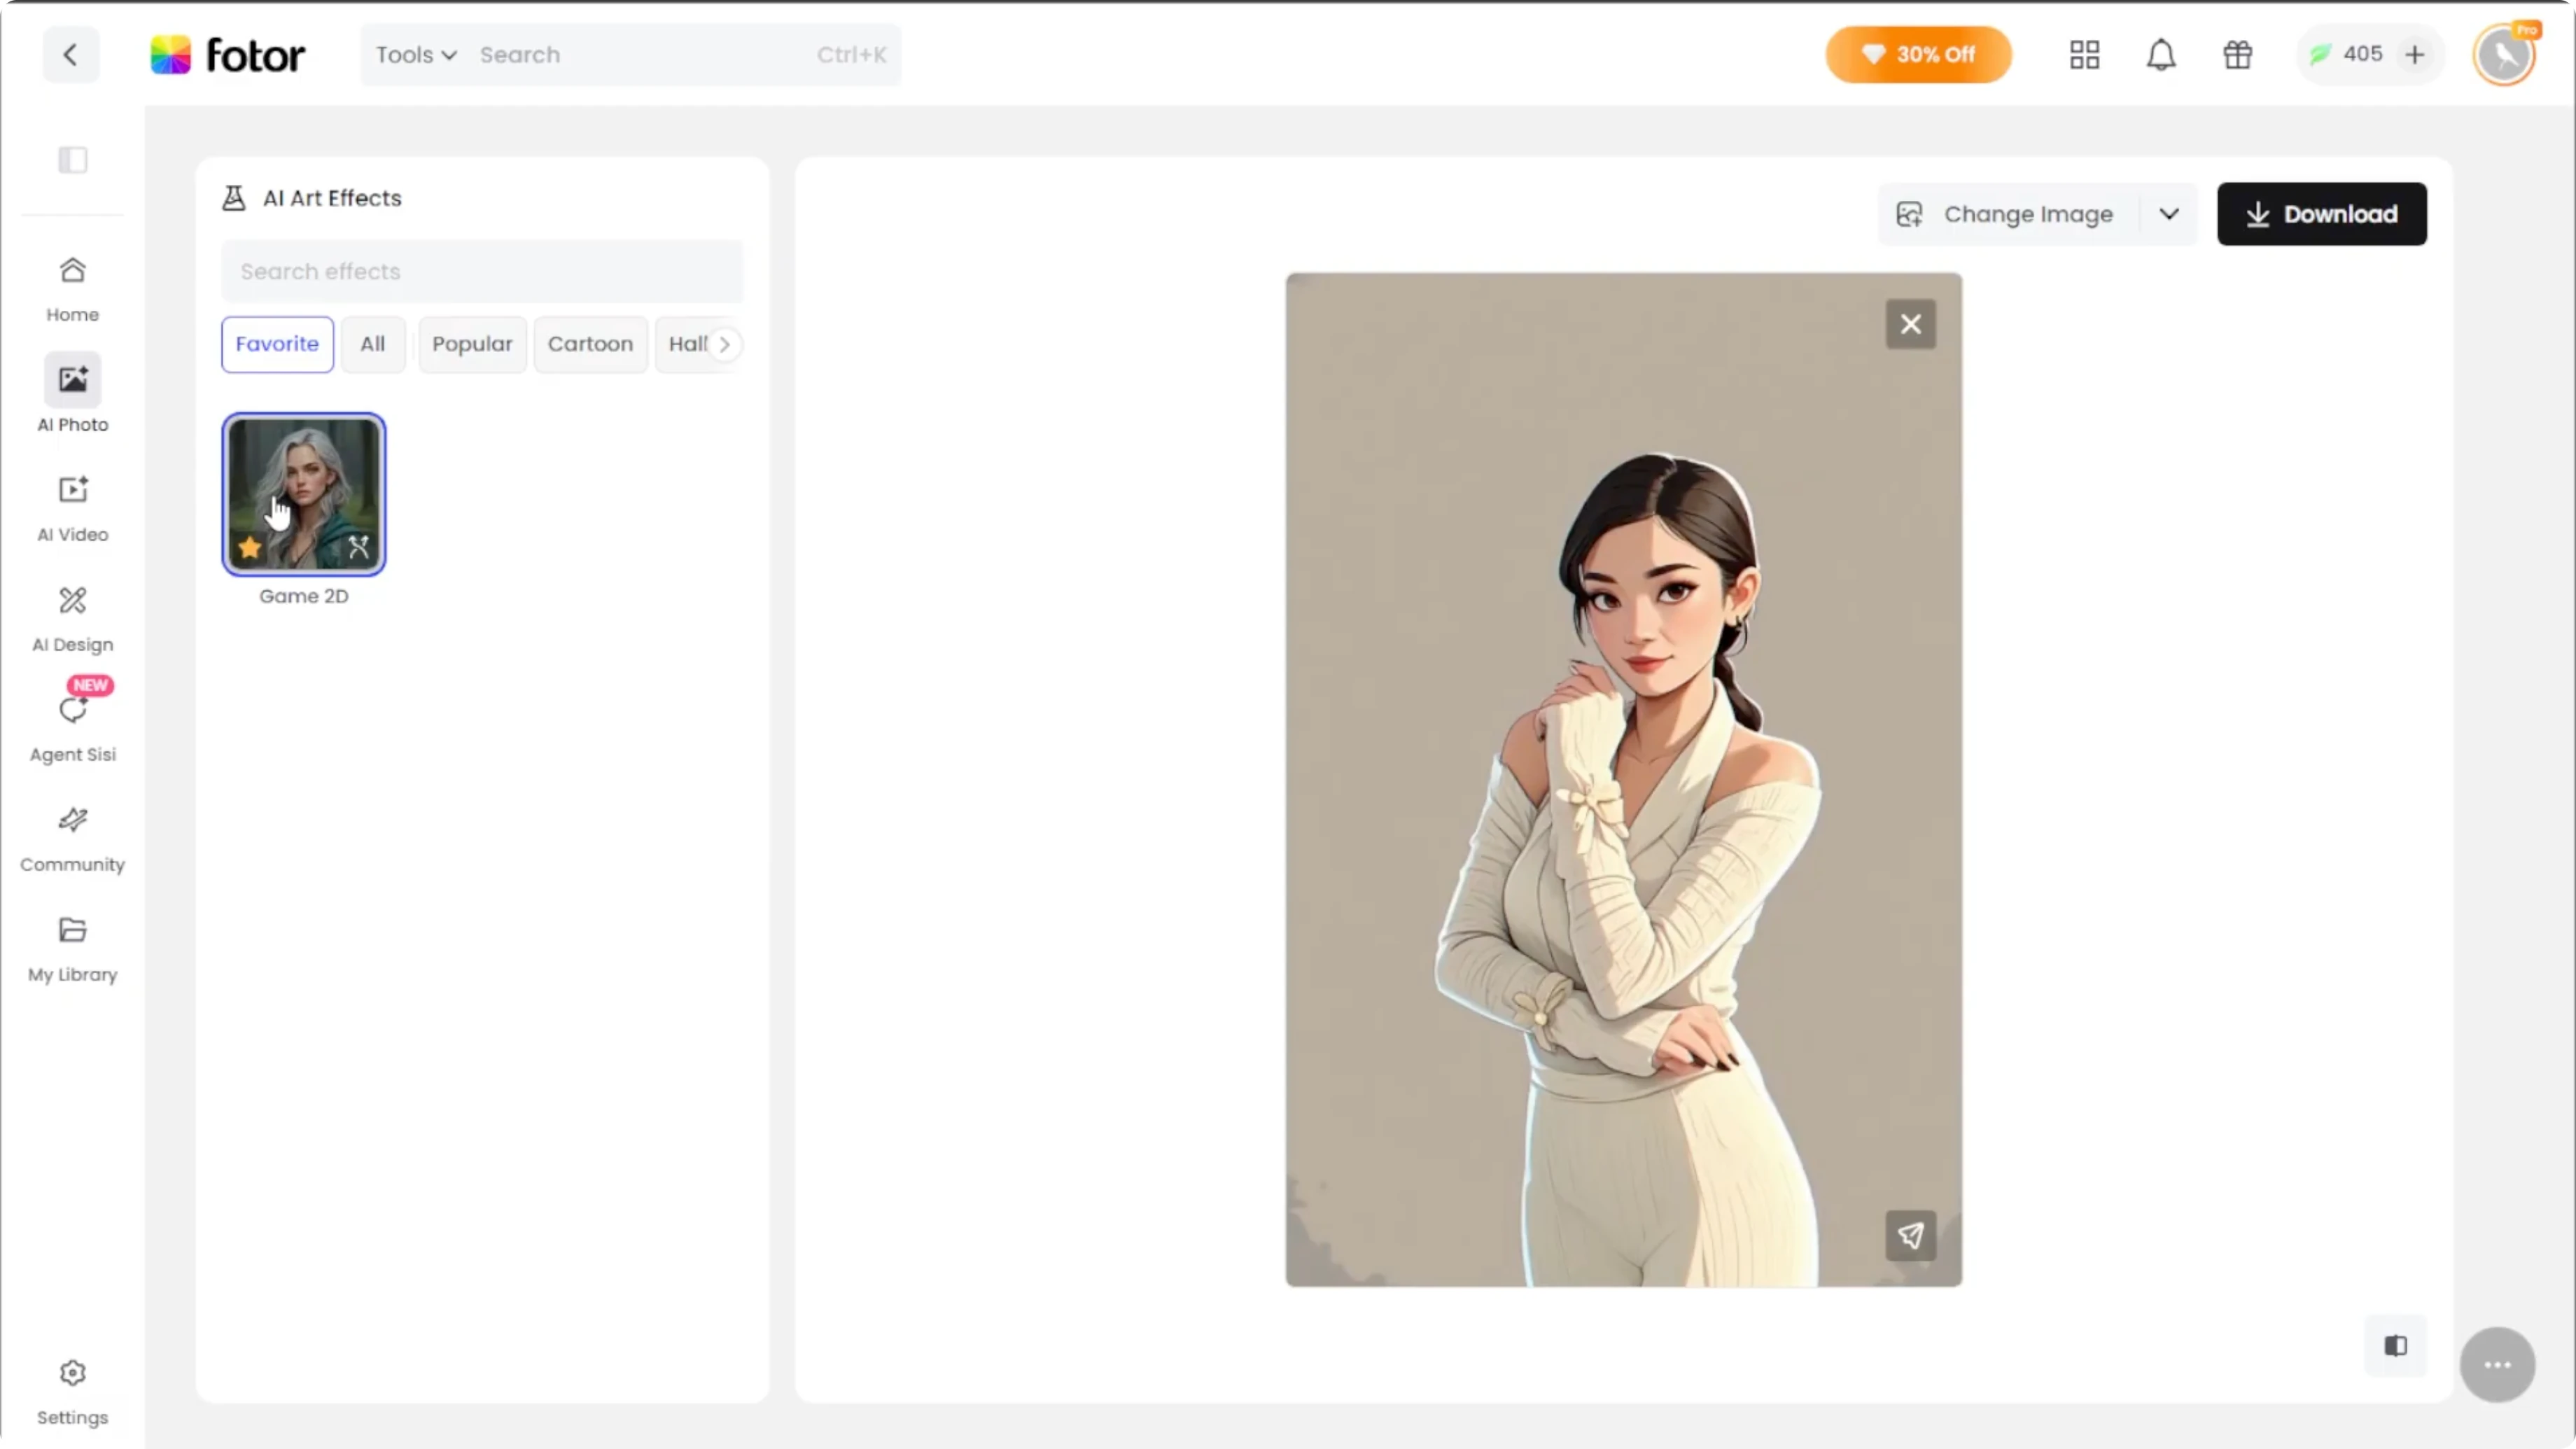Focus the Search effects field
2576x1449 pixels.
pyautogui.click(x=482, y=271)
